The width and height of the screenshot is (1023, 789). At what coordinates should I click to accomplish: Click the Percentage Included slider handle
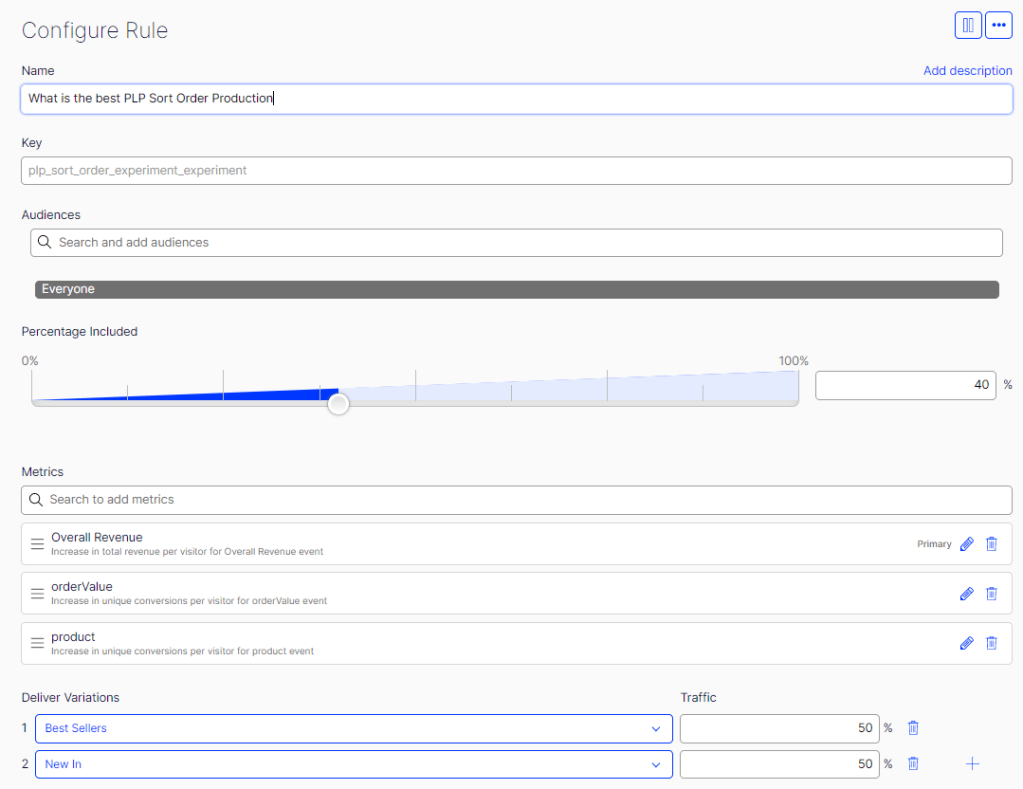339,404
